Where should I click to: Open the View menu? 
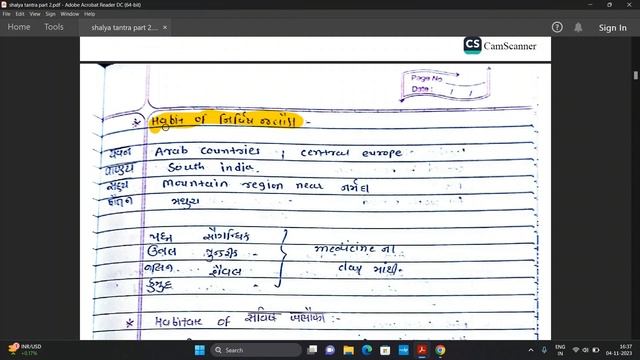pos(35,14)
